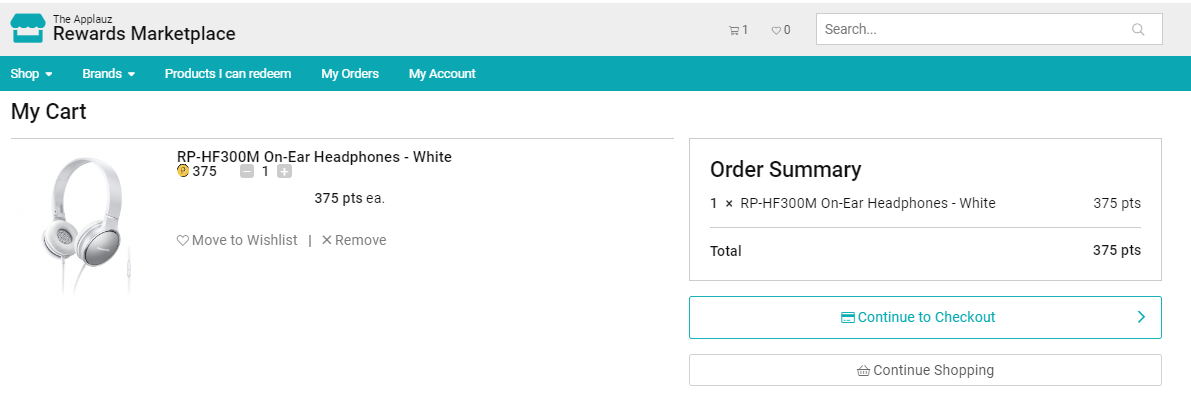Screen dimensions: 1191x403
Task: Click the arrow on Continue to Checkout
Action: click(x=1142, y=317)
